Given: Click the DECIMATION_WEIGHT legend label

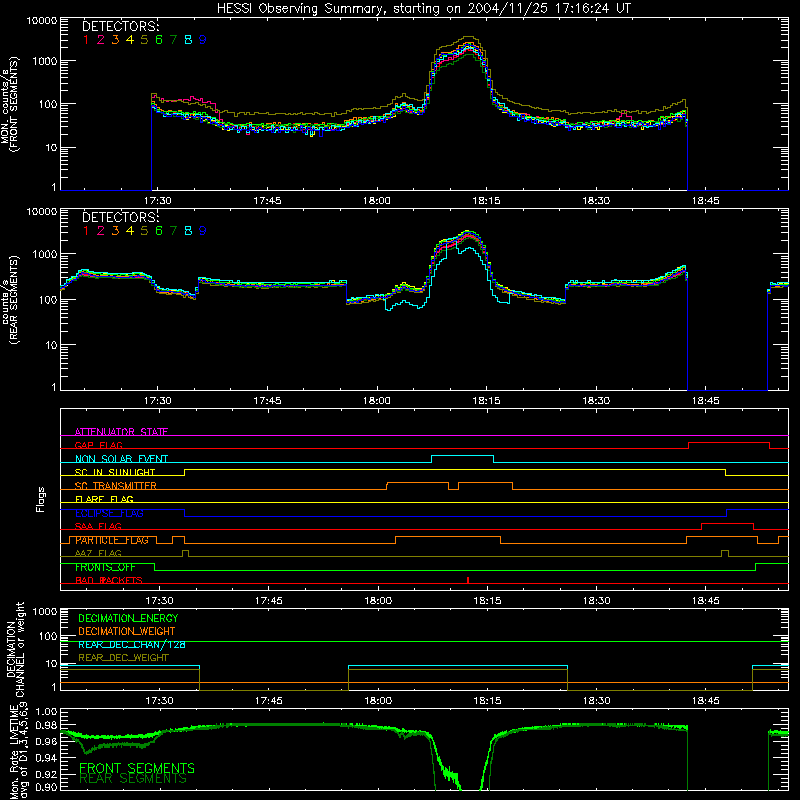Looking at the screenshot, I should tap(127, 631).
